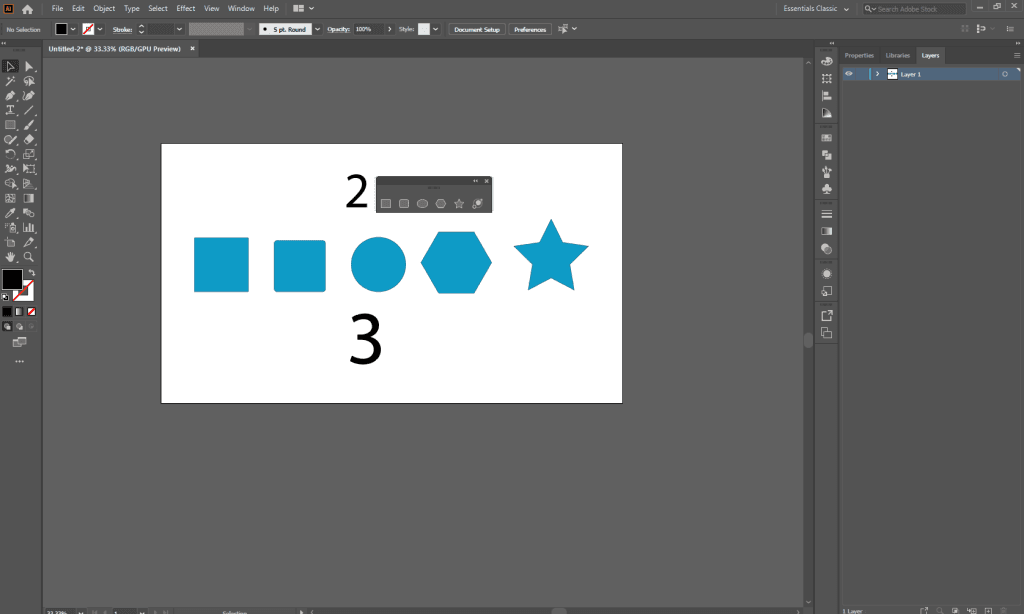
Task: Select the Column Graph tool
Action: (29, 227)
